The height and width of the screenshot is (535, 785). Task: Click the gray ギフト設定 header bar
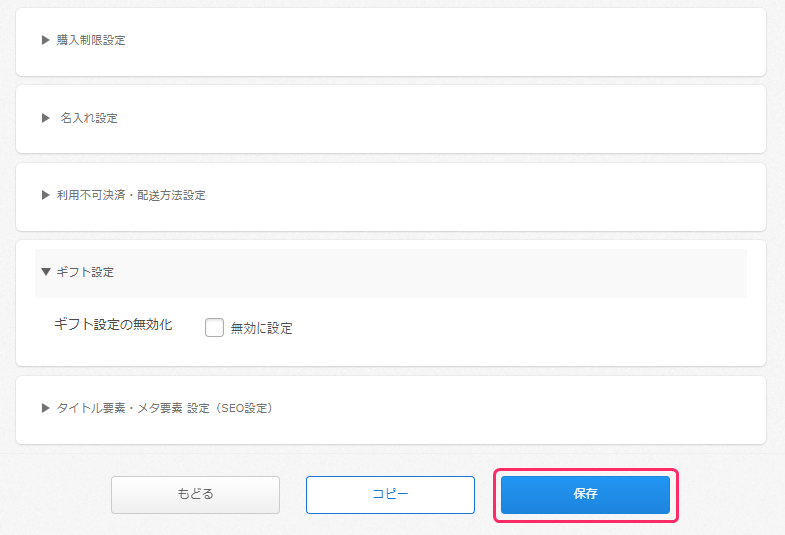(450, 273)
